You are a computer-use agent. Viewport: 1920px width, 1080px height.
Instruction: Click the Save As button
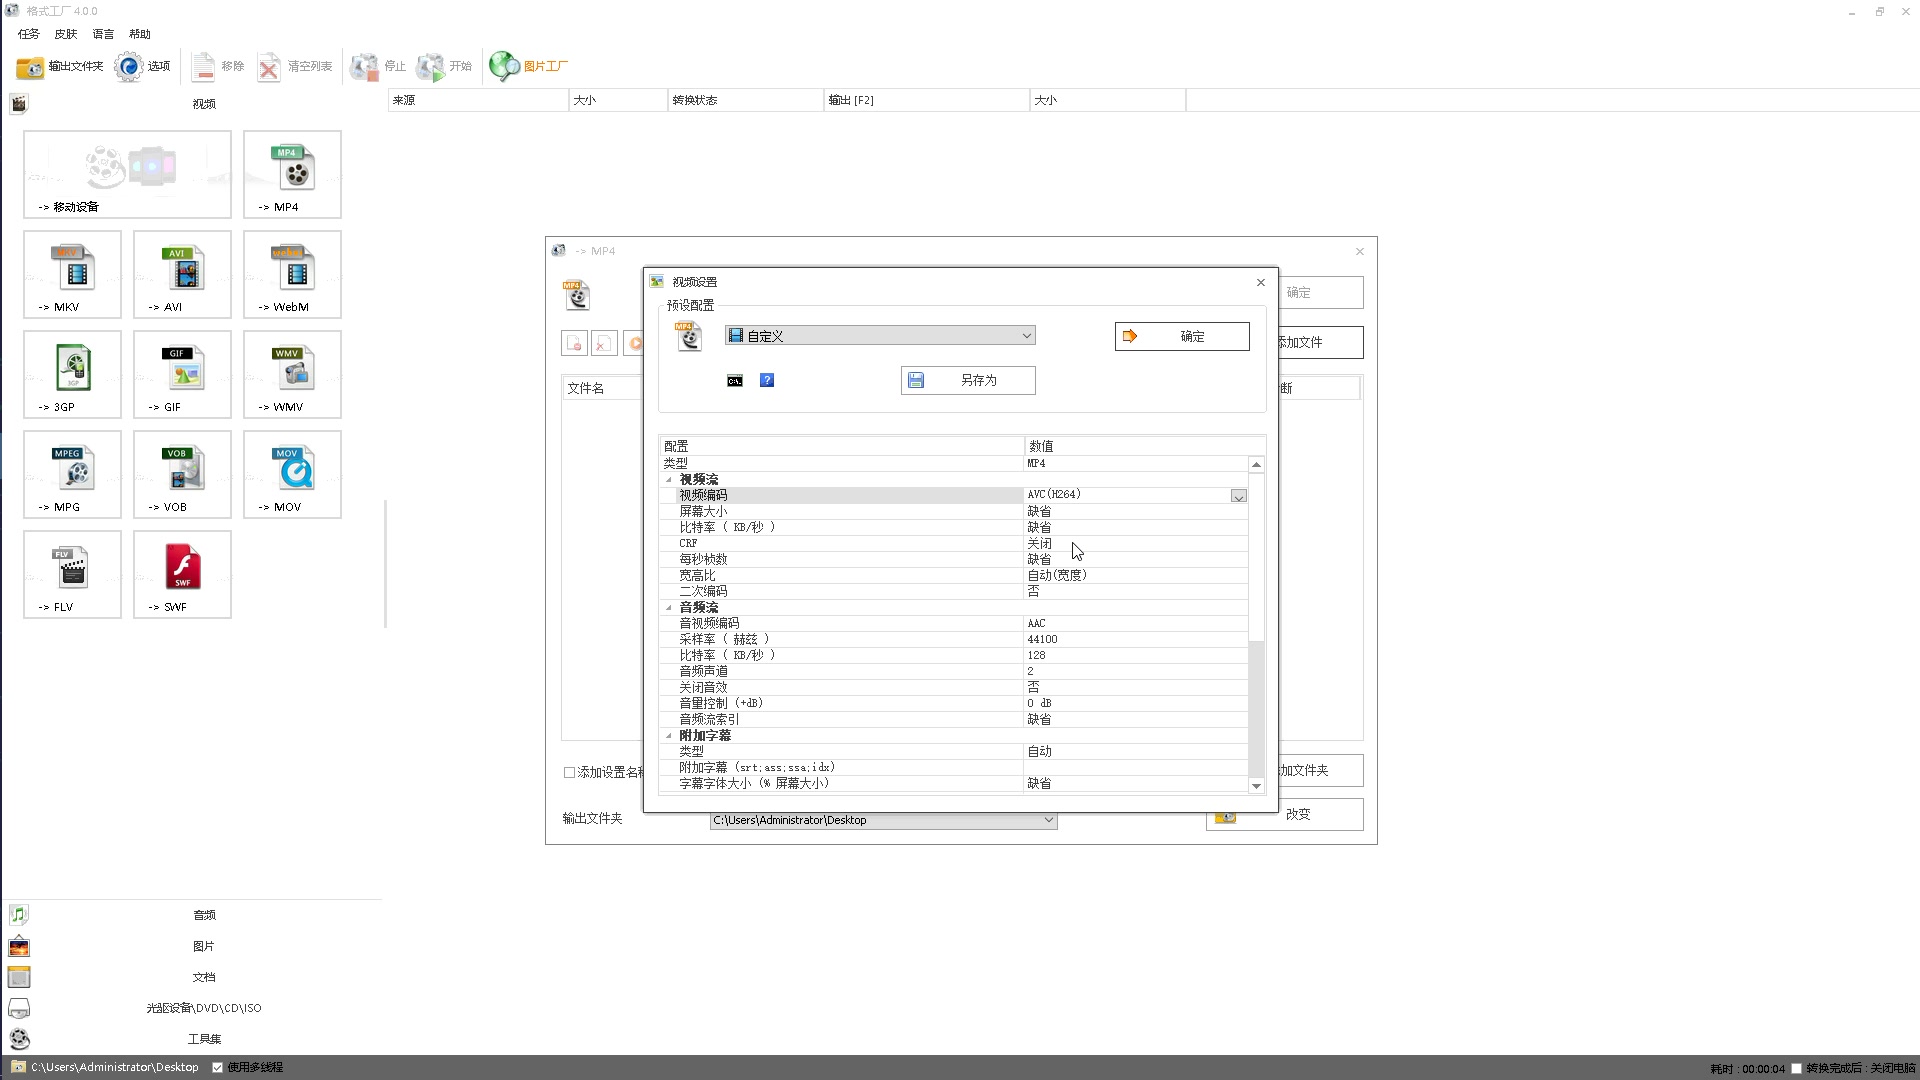tap(968, 381)
